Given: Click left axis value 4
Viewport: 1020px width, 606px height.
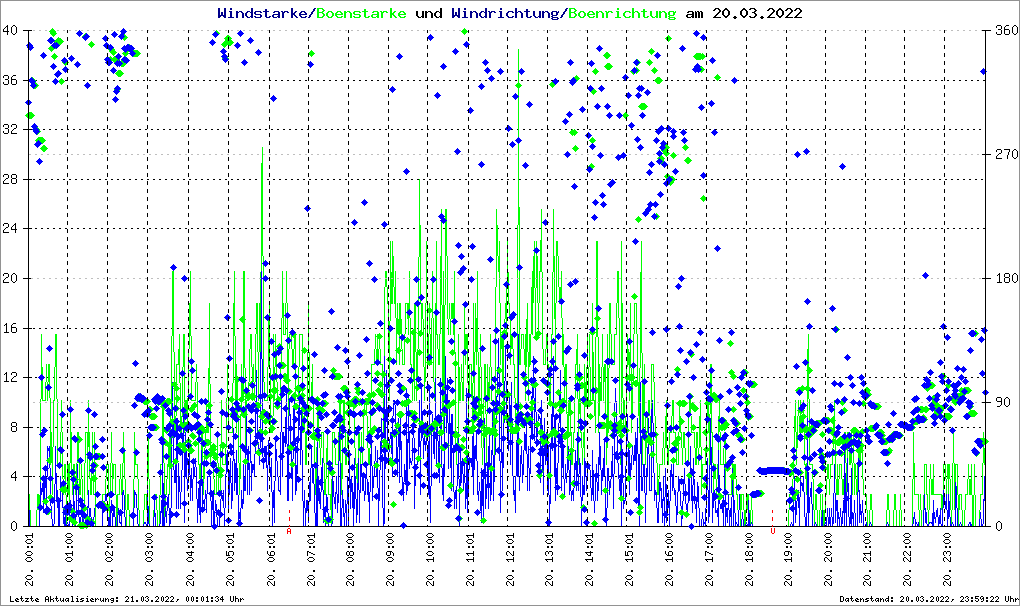Looking at the screenshot, I should 13,477.
